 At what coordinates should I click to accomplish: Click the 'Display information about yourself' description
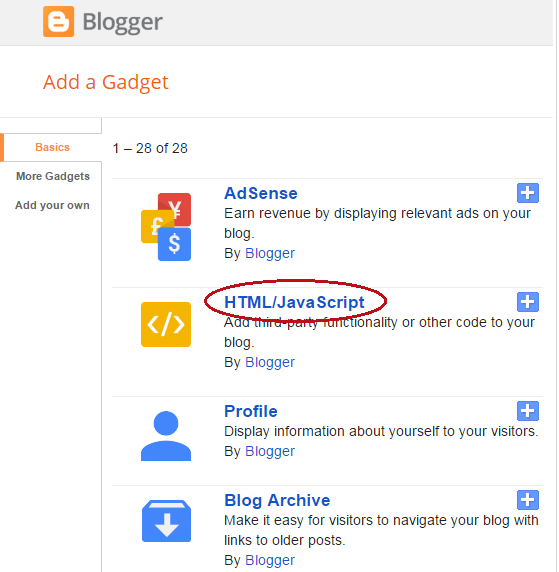pyautogui.click(x=381, y=432)
